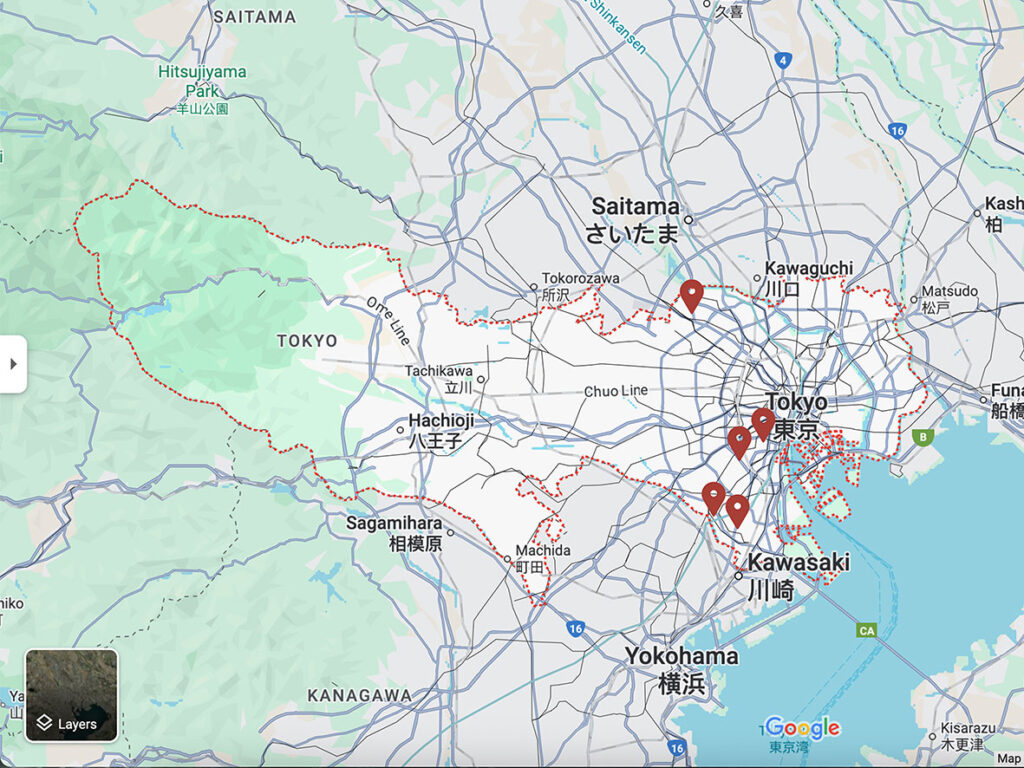Select the red pin southeast of Tokorozawa
Viewport: 1024px width, 768px height.
click(692, 296)
